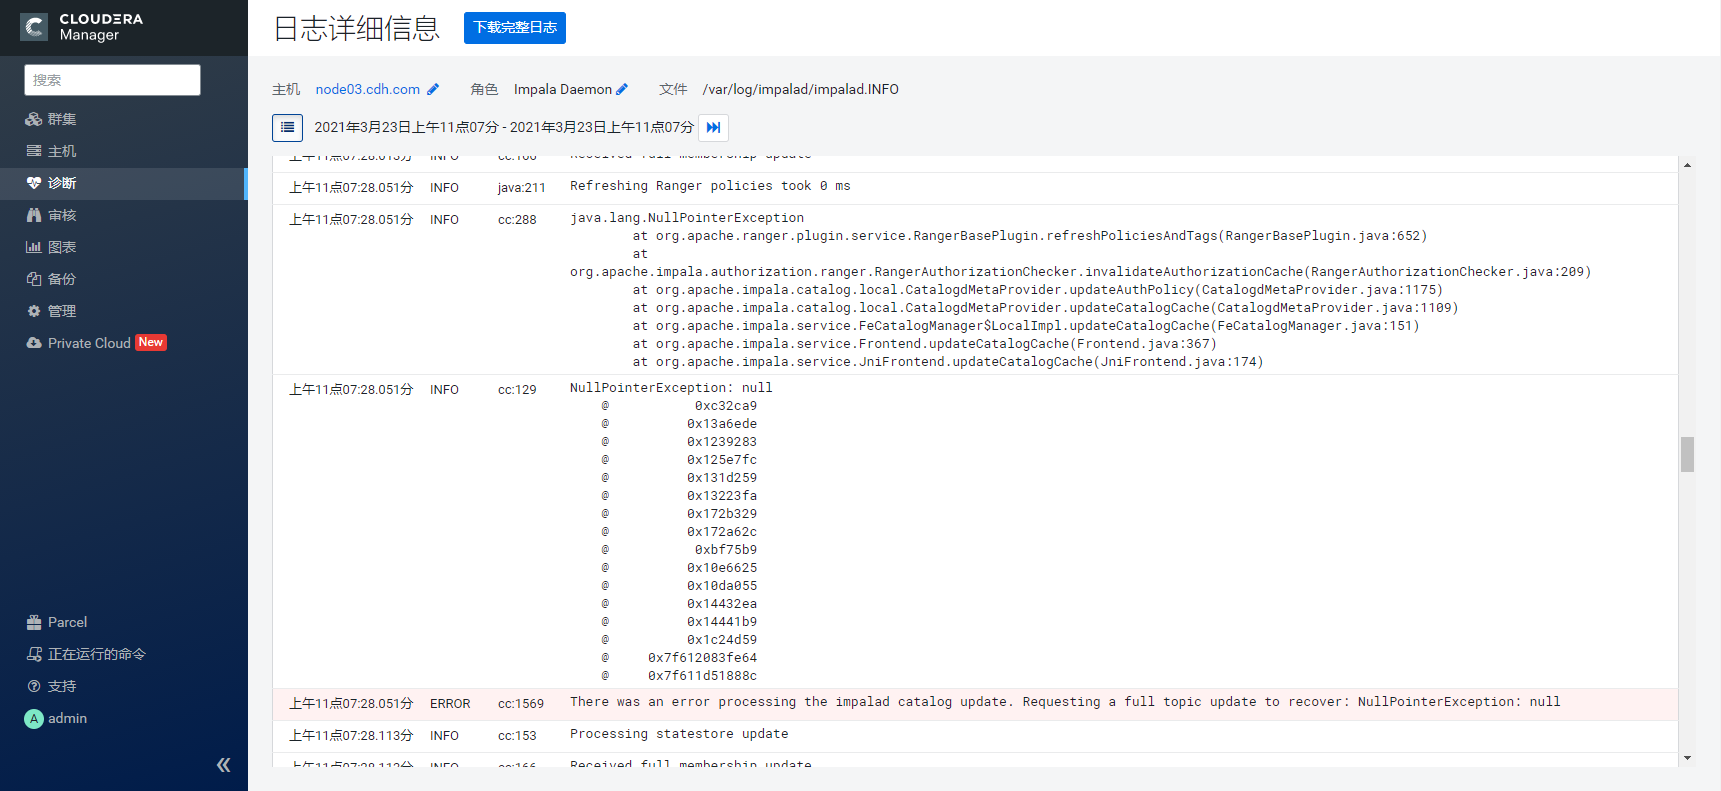Image resolution: width=1721 pixels, height=791 pixels.
Task: Click the file path /var/log/impalad/impalad.INFO
Action: point(800,89)
